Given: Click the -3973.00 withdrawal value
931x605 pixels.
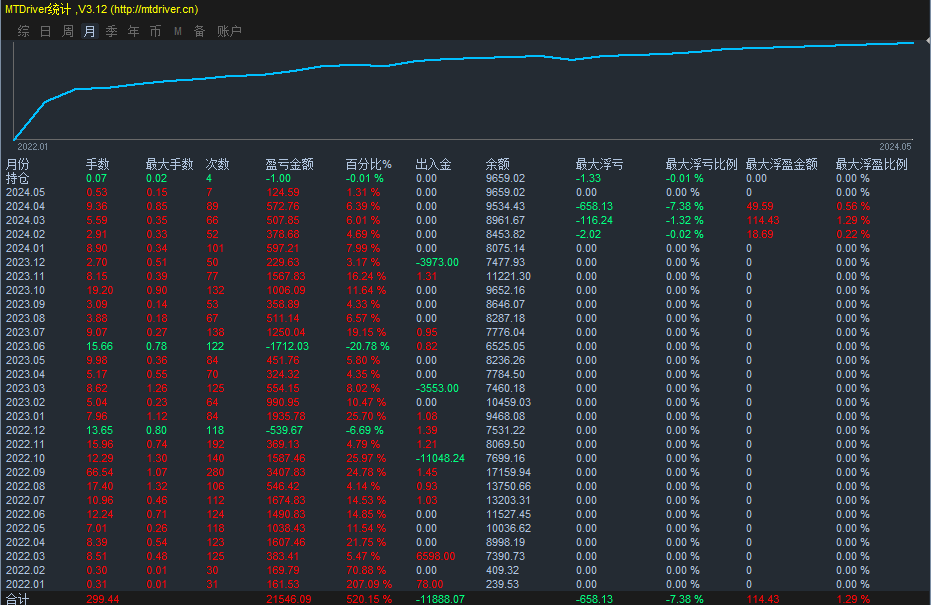Looking at the screenshot, I should pyautogui.click(x=437, y=262).
